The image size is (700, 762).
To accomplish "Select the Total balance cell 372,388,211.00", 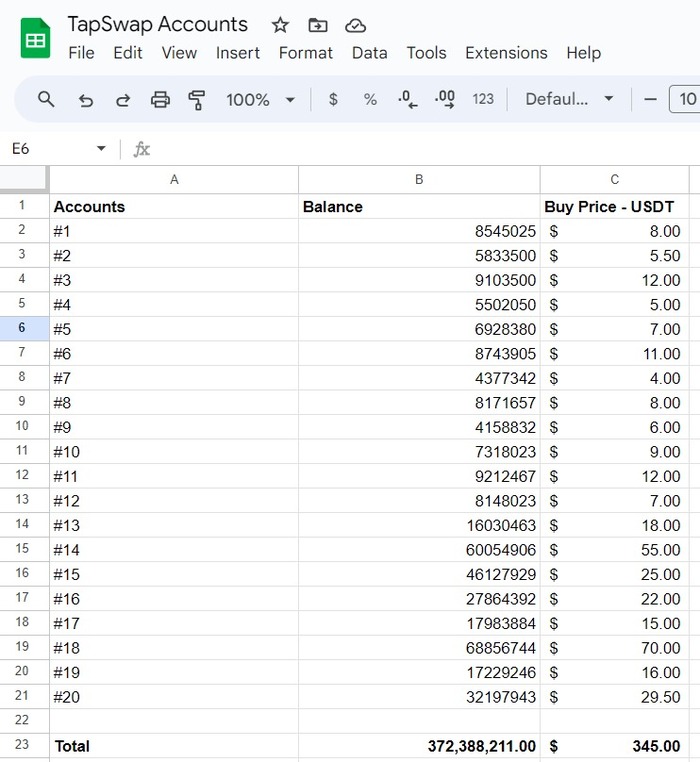I will tap(419, 746).
